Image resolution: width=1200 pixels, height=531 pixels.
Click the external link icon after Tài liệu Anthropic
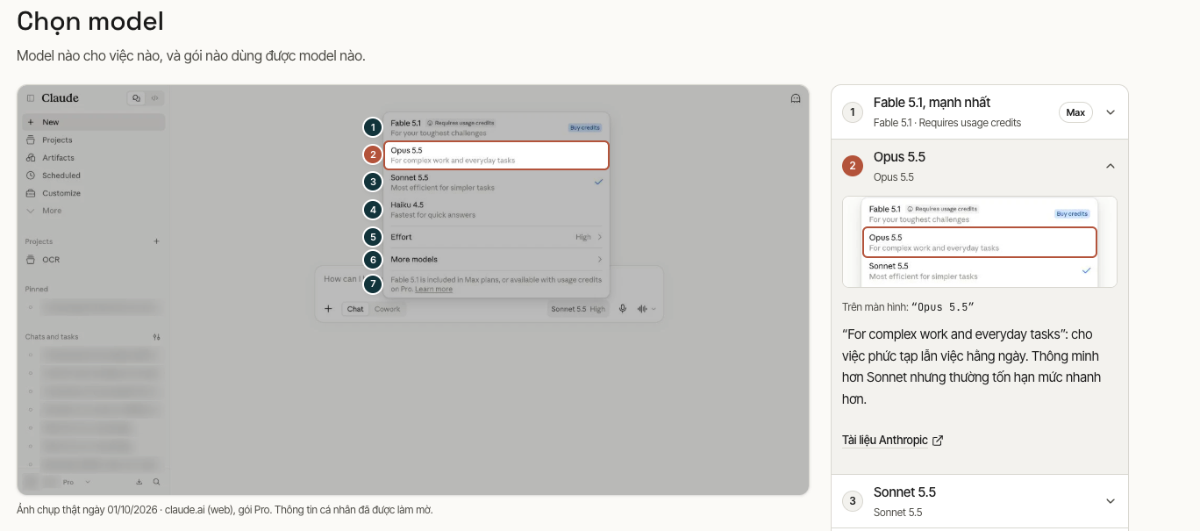click(x=938, y=440)
